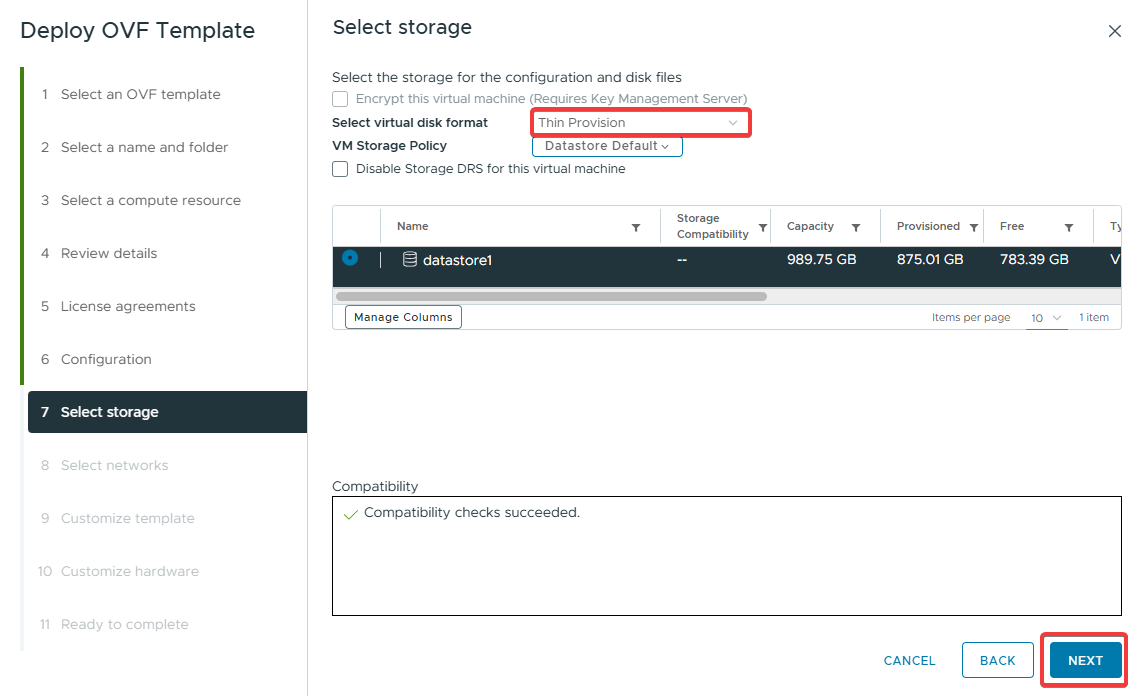Click the datastore table horizontal scrollbar
This screenshot has height=696, width=1138.
tap(551, 297)
